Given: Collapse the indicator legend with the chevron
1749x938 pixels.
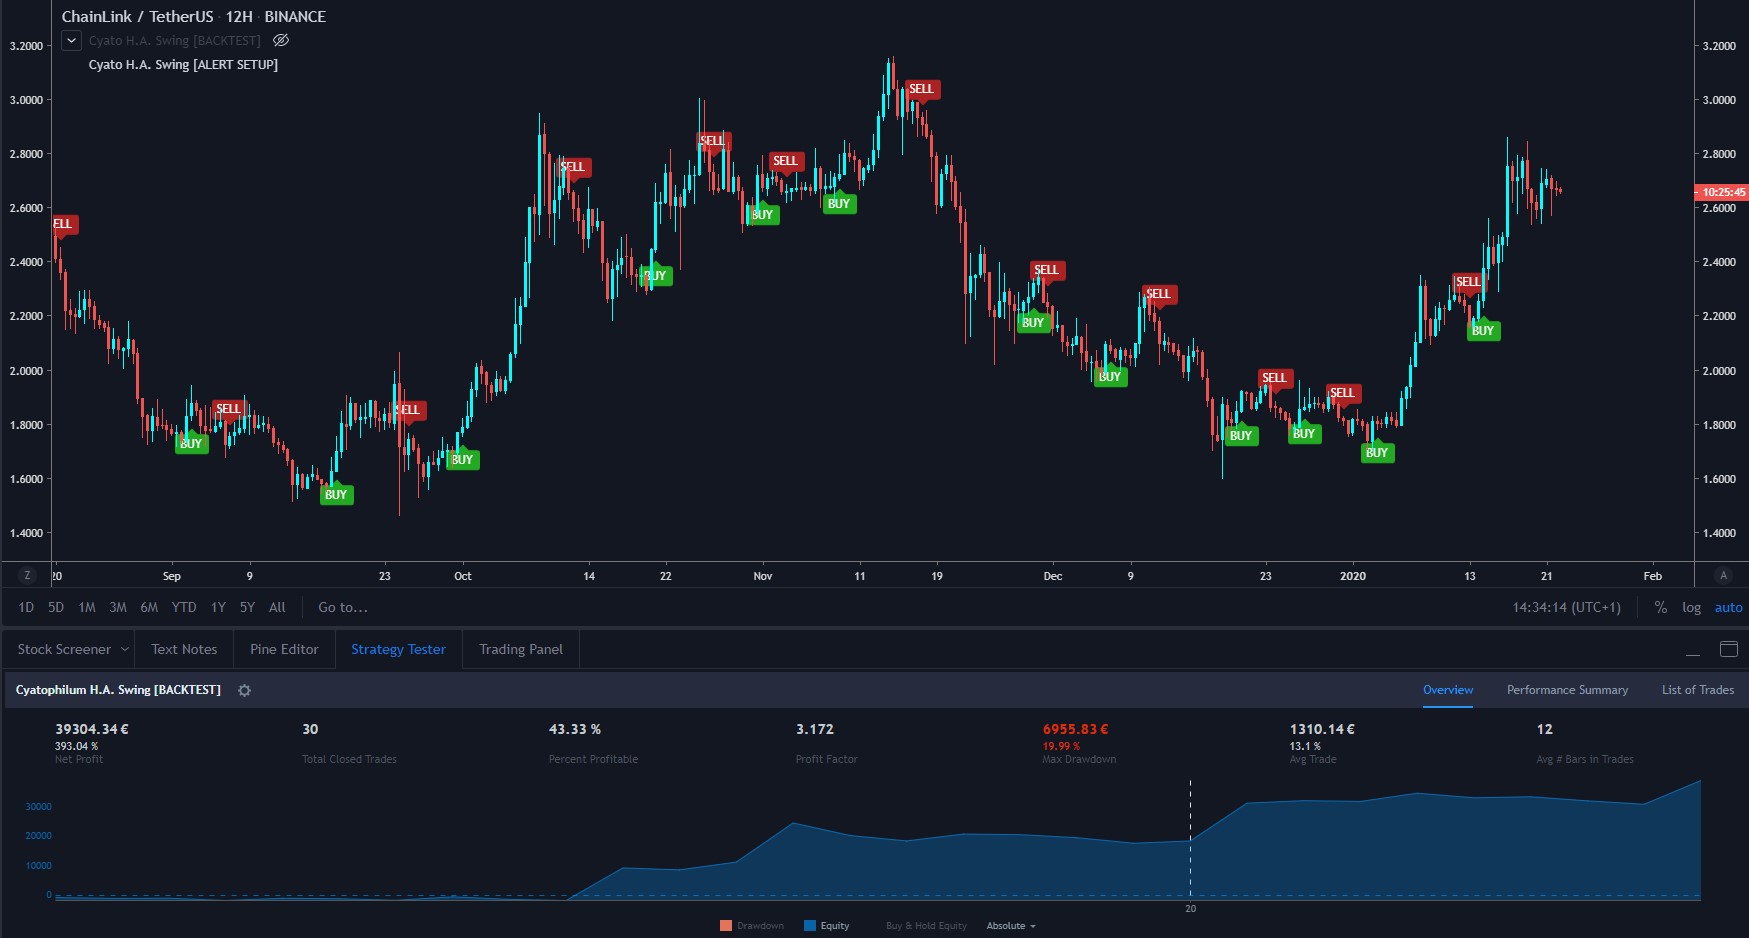Looking at the screenshot, I should [71, 40].
